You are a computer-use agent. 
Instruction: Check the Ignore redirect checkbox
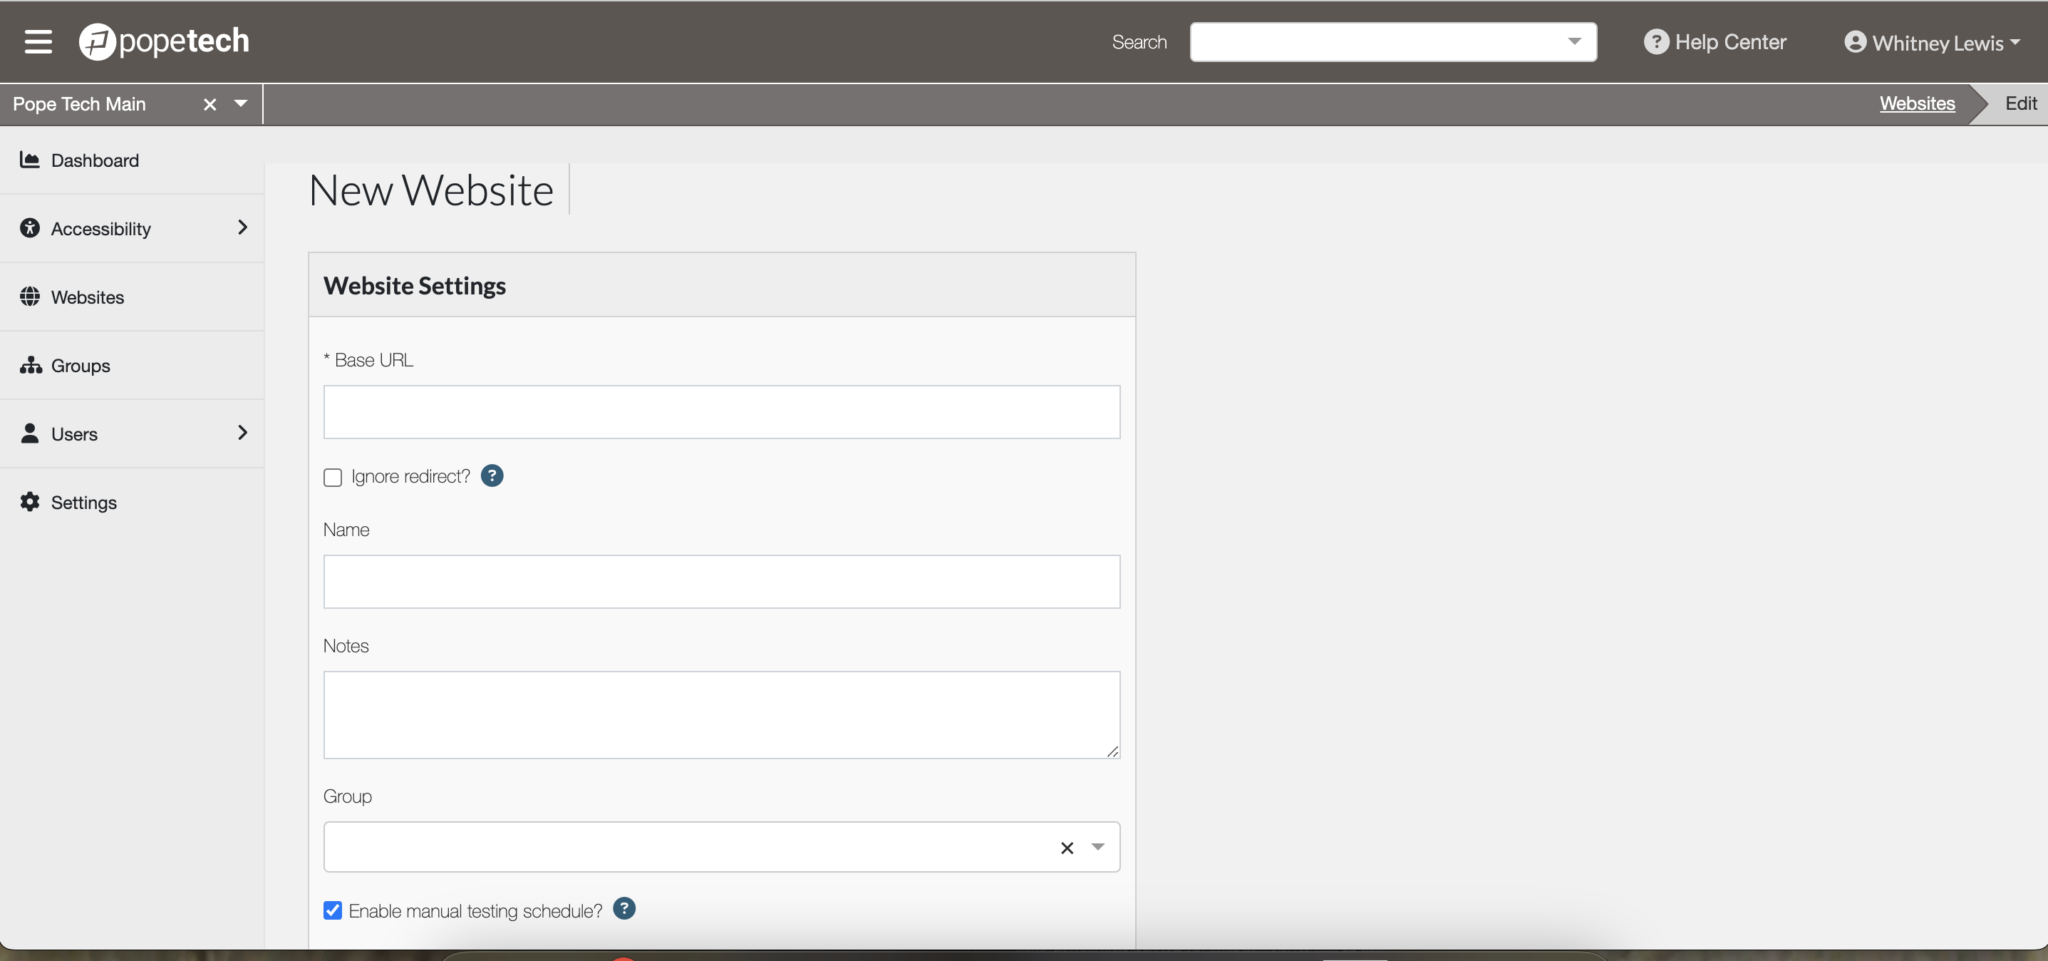pyautogui.click(x=332, y=477)
